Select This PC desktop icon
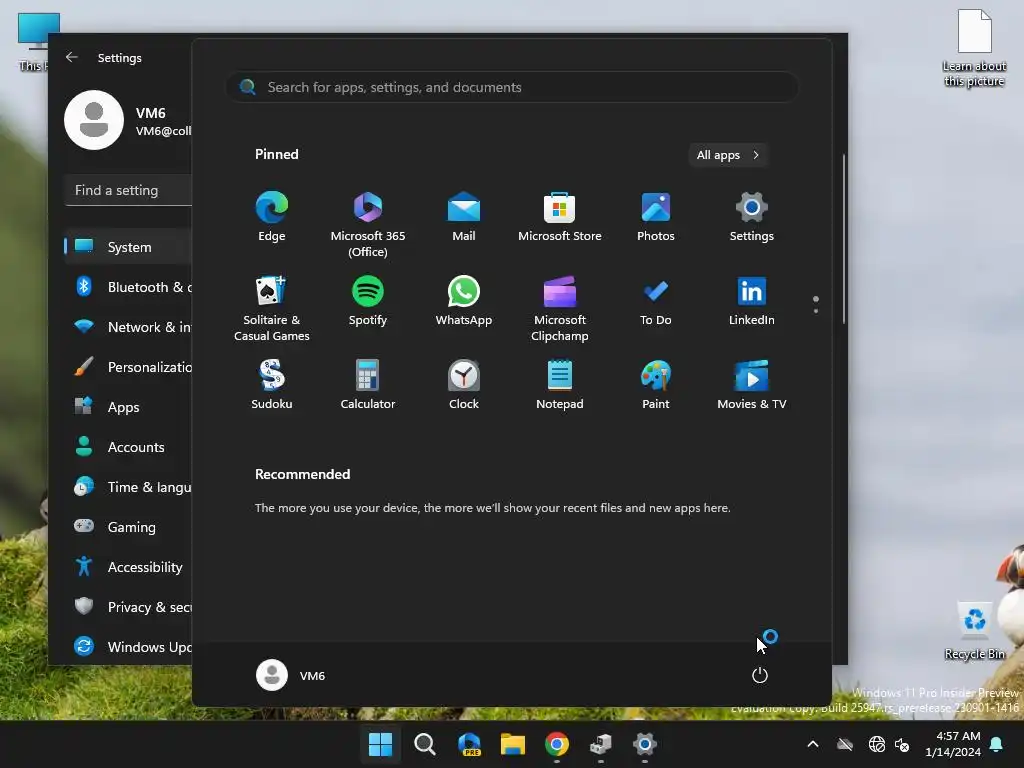The width and height of the screenshot is (1024, 768). pos(33,42)
